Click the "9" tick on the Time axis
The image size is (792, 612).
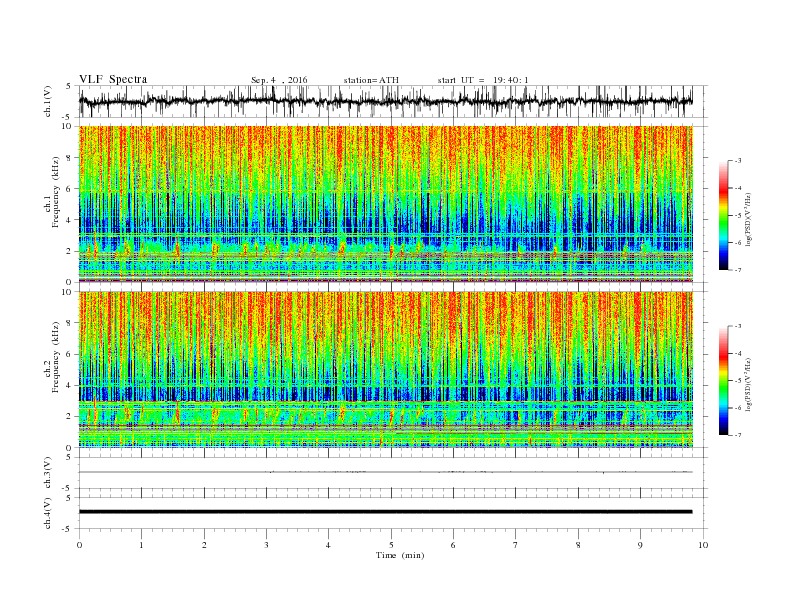tap(640, 545)
